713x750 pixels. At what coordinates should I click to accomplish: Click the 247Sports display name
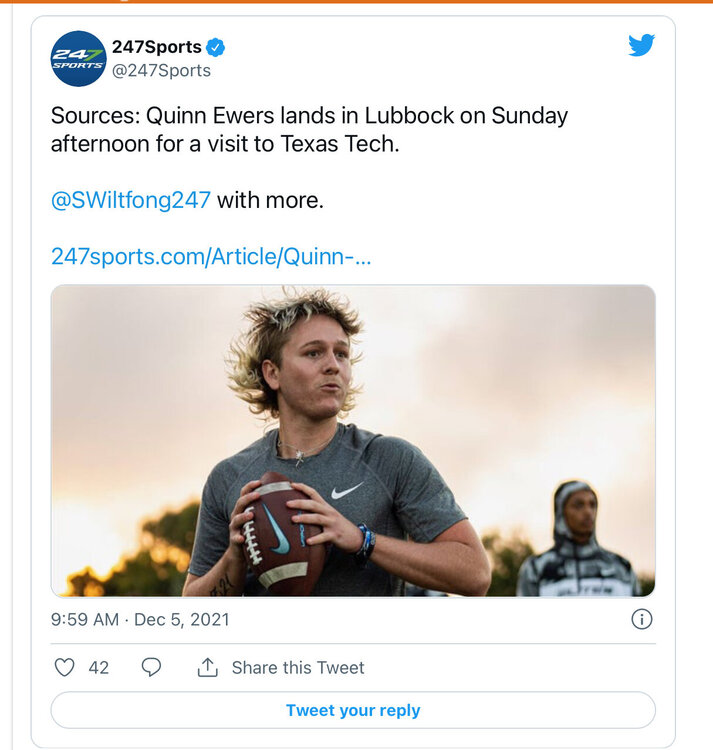[x=157, y=47]
